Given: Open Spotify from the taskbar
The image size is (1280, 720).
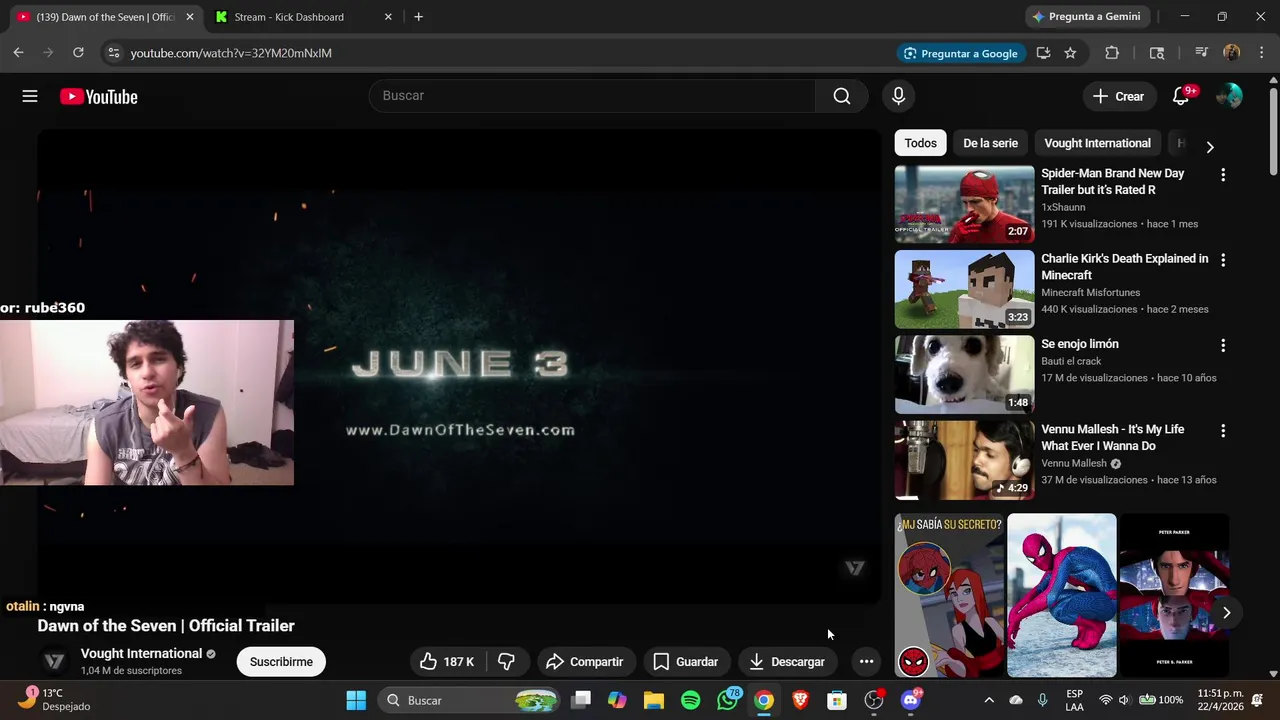Looking at the screenshot, I should click(690, 701).
